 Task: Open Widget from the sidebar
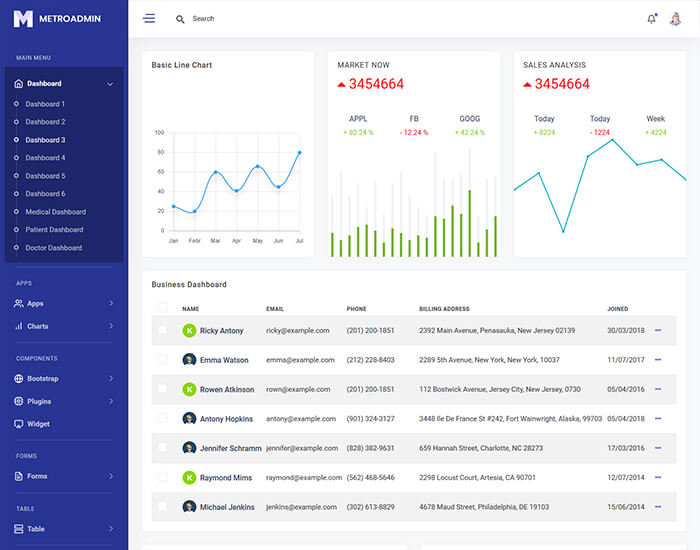coord(38,424)
